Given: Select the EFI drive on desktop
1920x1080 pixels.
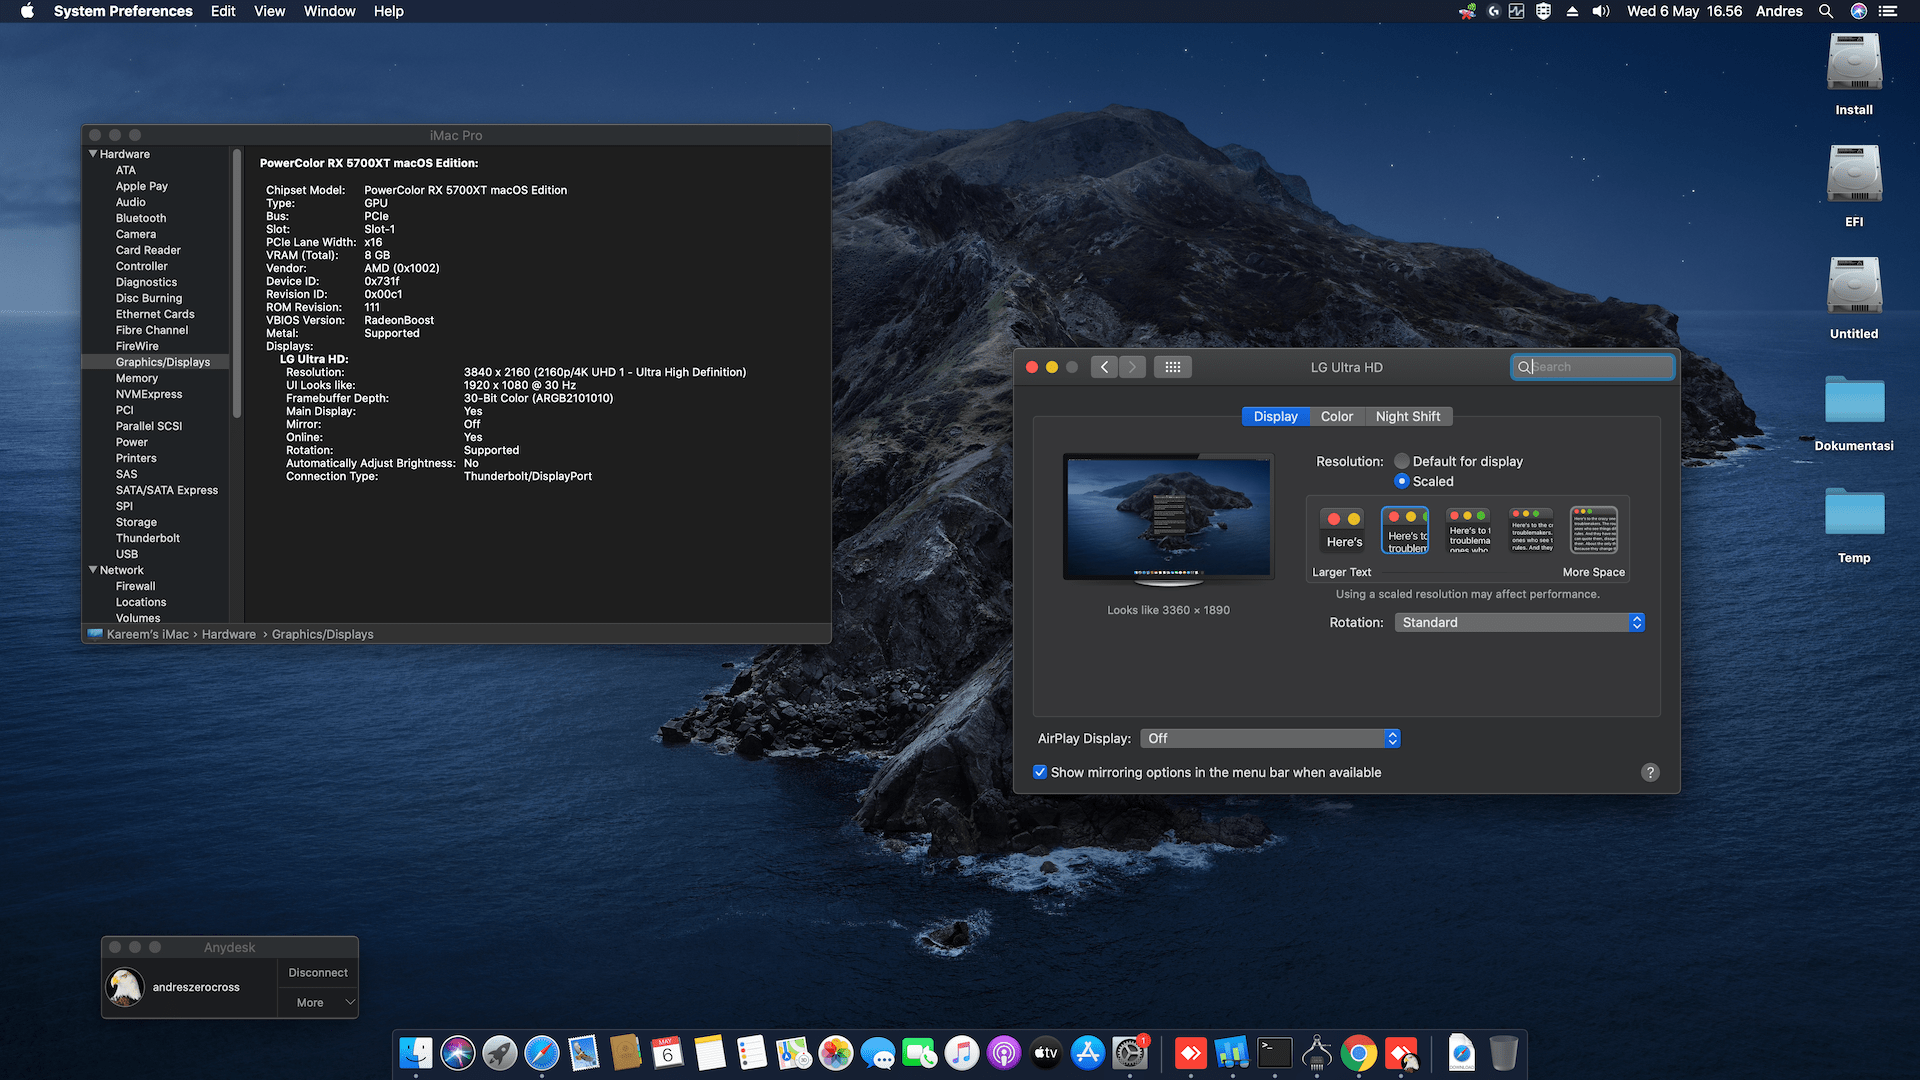Looking at the screenshot, I should pos(1854,186).
